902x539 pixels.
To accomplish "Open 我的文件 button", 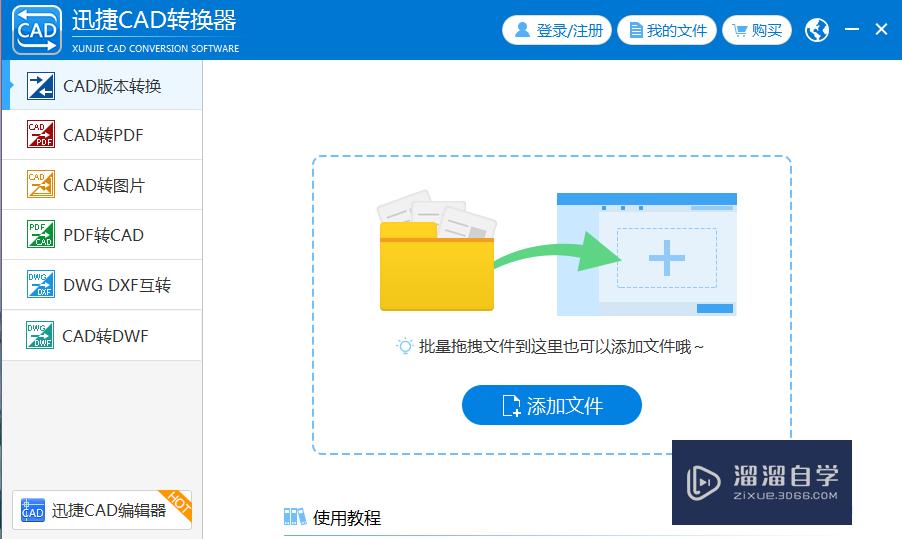I will pyautogui.click(x=667, y=30).
